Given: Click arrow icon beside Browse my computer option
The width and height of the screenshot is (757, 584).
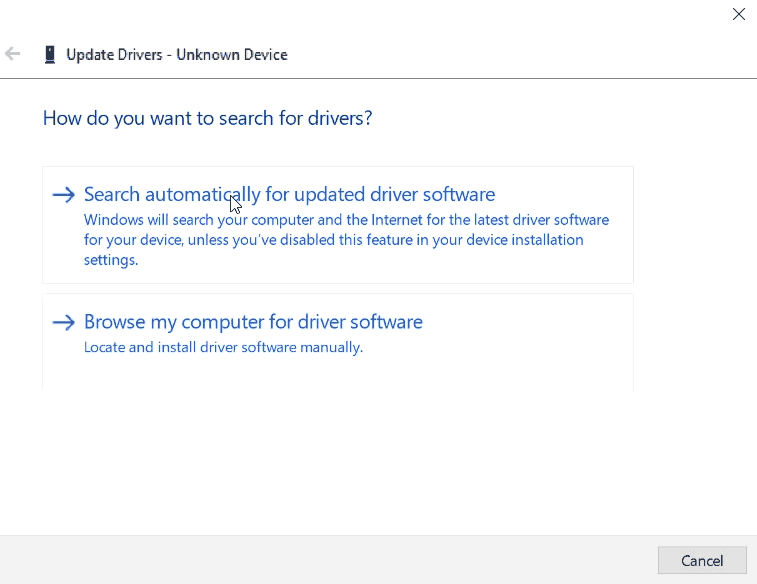Looking at the screenshot, I should tap(64, 322).
